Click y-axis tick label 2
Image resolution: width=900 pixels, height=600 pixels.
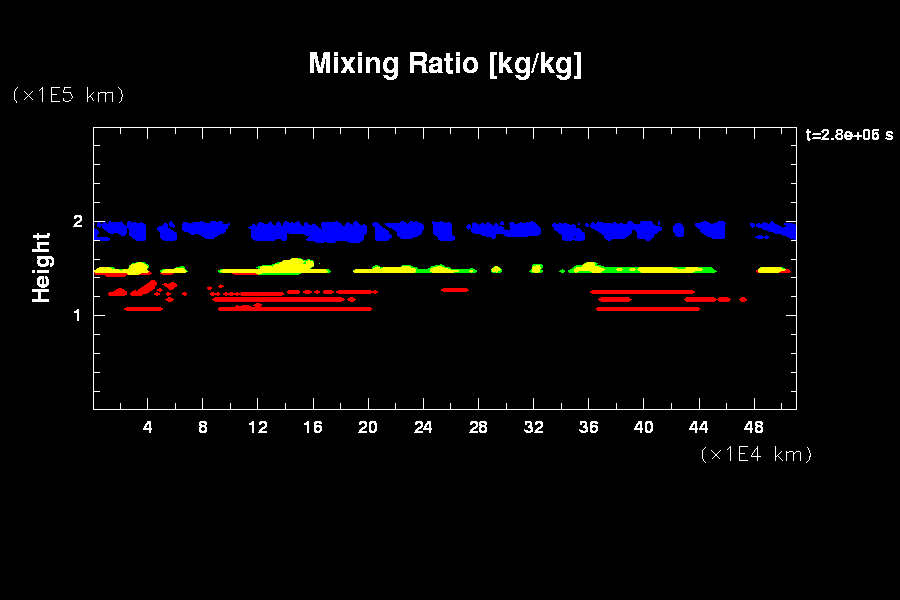(77, 222)
